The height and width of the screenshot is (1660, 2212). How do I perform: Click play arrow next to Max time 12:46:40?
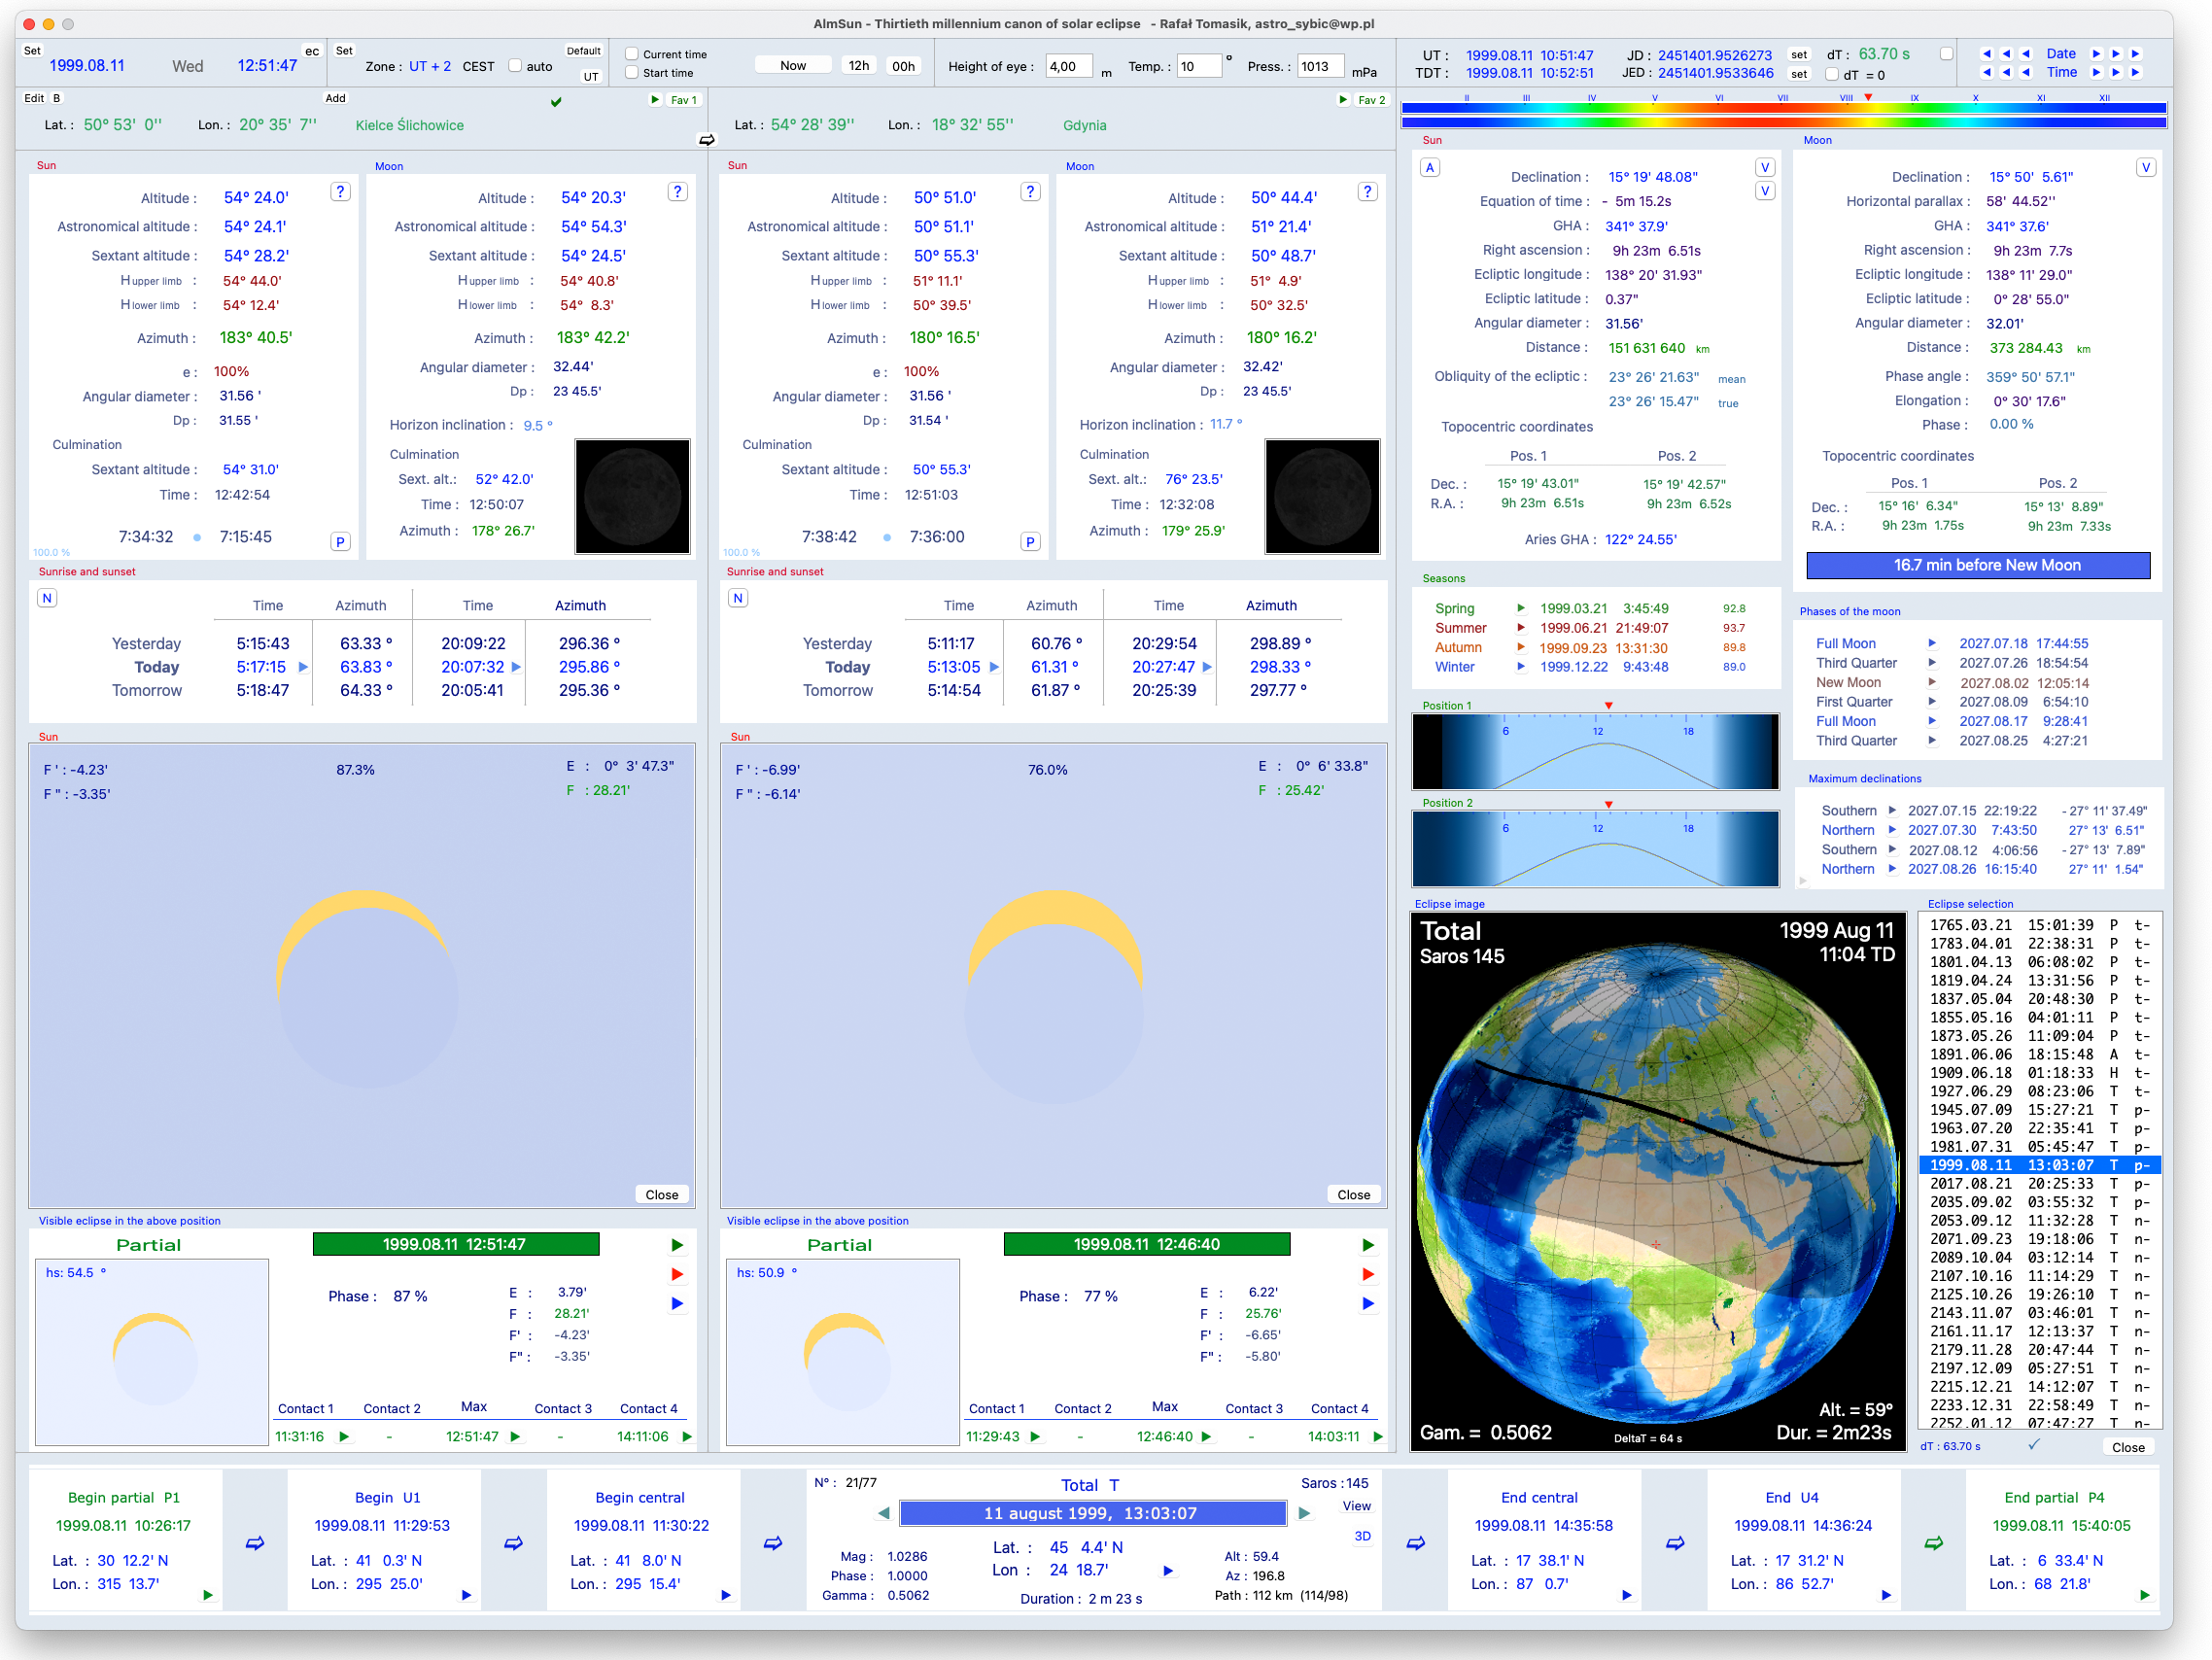(x=1206, y=1437)
